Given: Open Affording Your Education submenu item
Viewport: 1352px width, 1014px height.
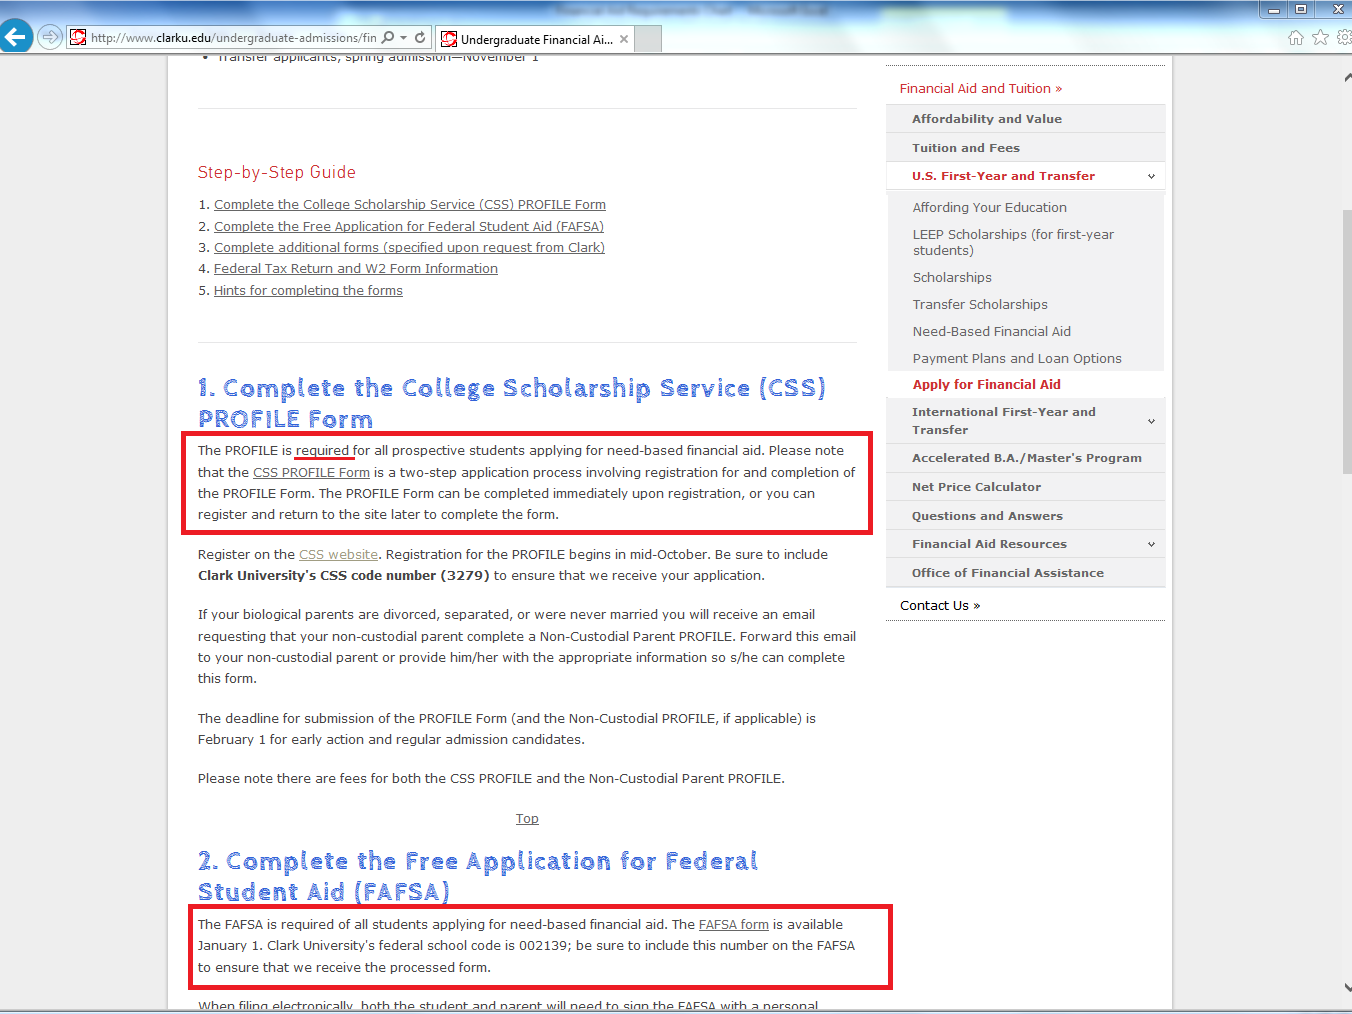Looking at the screenshot, I should click(x=989, y=207).
